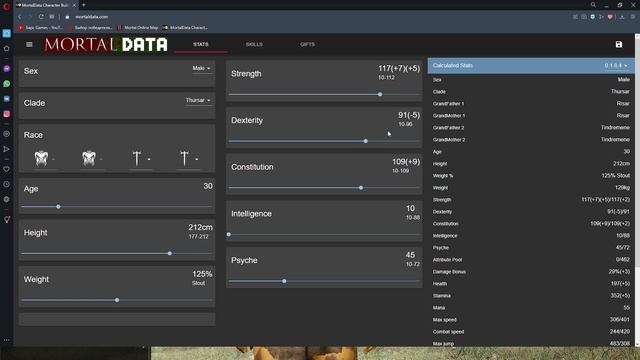The height and width of the screenshot is (360, 640).
Task: Click the Height value 212cm
Action: pyautogui.click(x=200, y=227)
